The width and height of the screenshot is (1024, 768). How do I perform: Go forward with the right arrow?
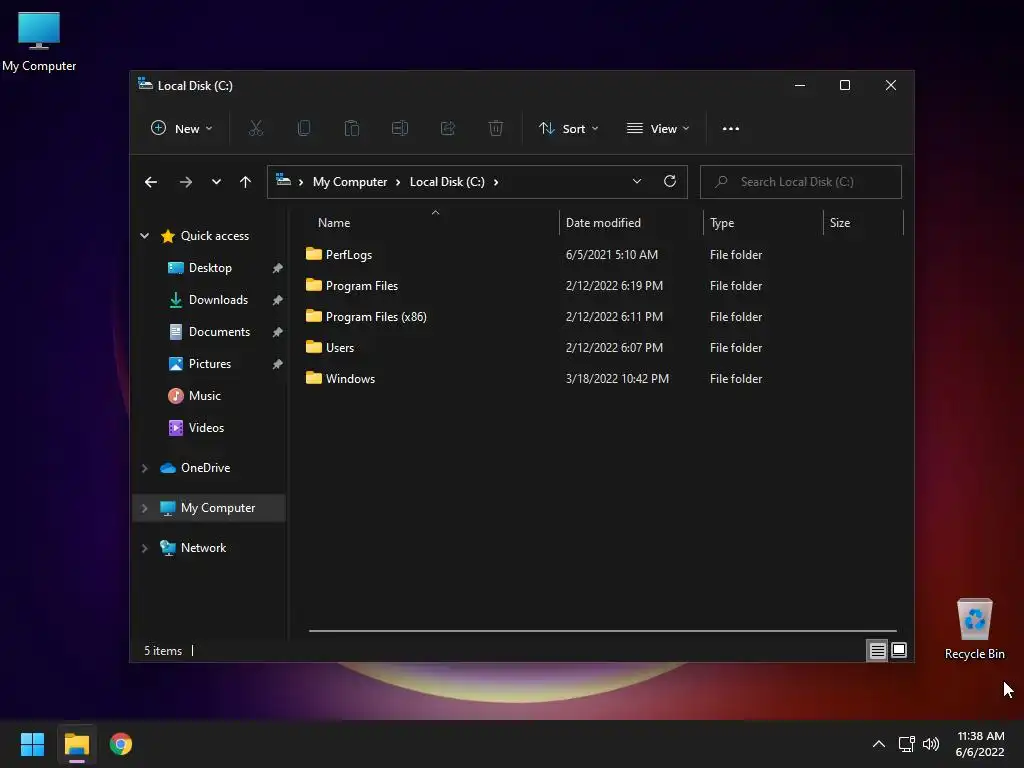pyautogui.click(x=185, y=182)
